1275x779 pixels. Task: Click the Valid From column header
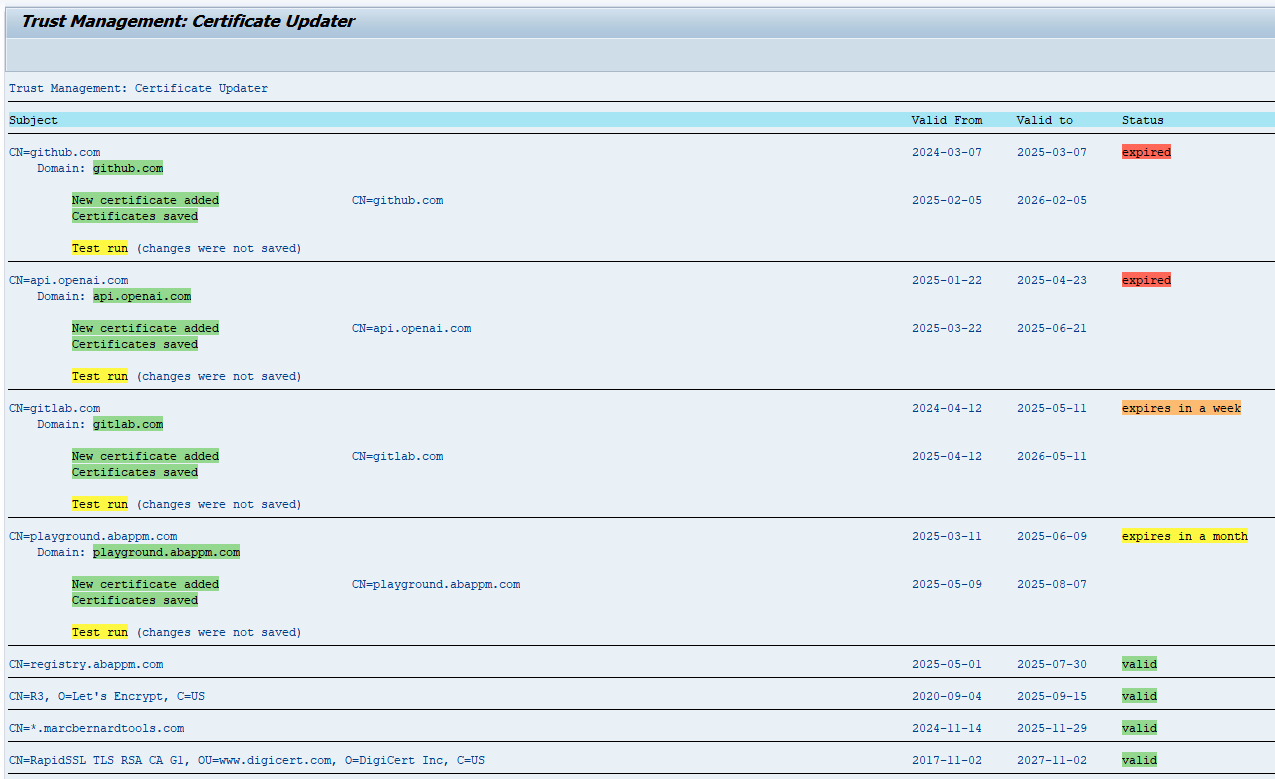(x=947, y=120)
